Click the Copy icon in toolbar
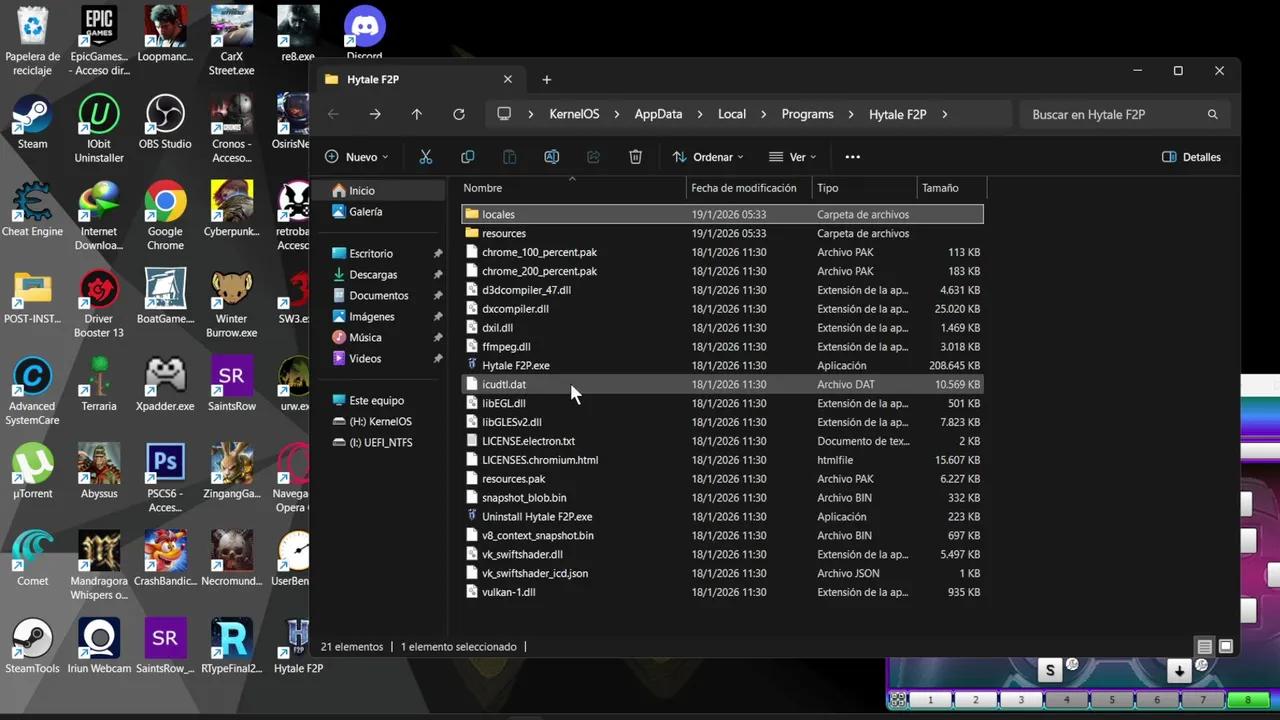Image resolution: width=1280 pixels, height=720 pixels. click(467, 157)
